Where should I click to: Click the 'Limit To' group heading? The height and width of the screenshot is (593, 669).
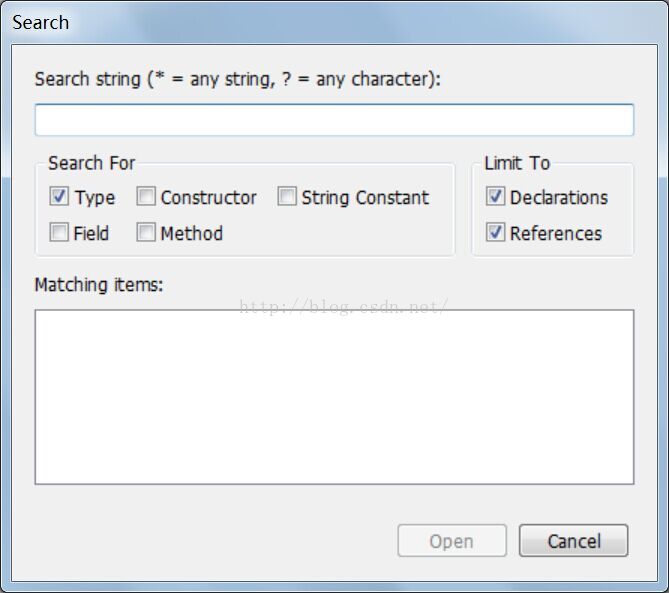(517, 163)
